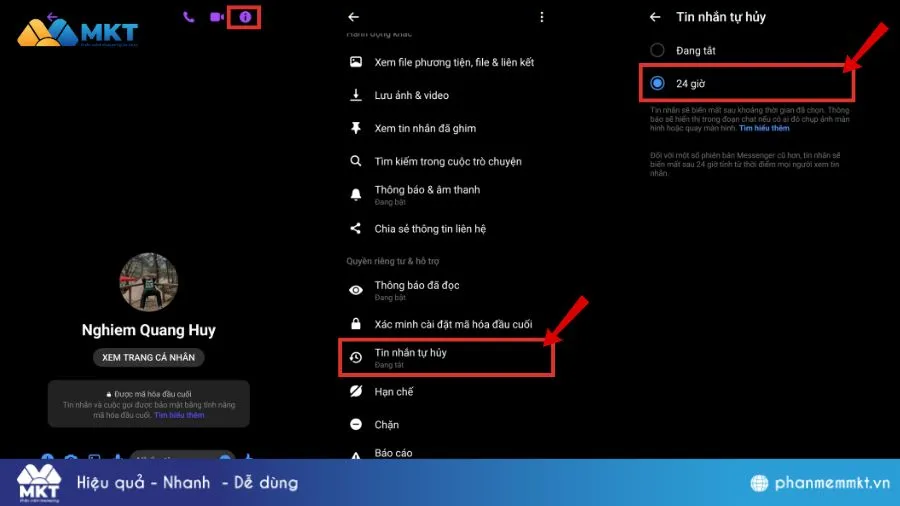Click the restrict icon beside Hạn chế
Screen dimensions: 900x506
pos(356,391)
